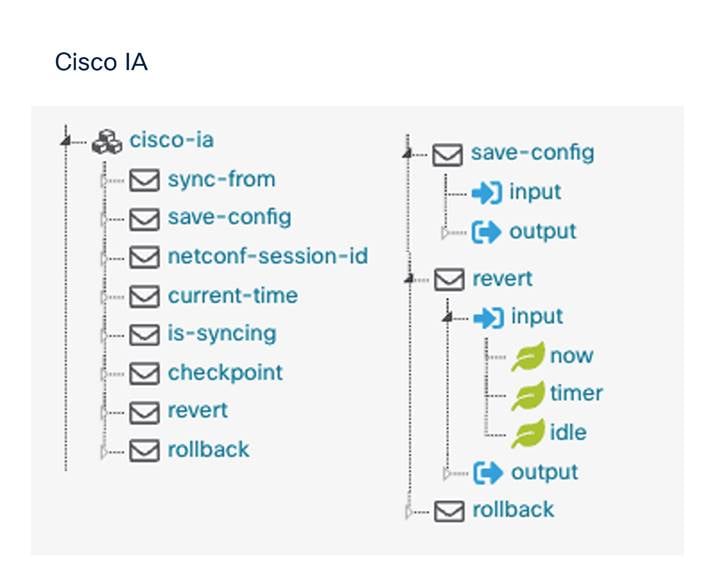
Task: Click the envelope icon beside sync-from
Action: point(144,180)
